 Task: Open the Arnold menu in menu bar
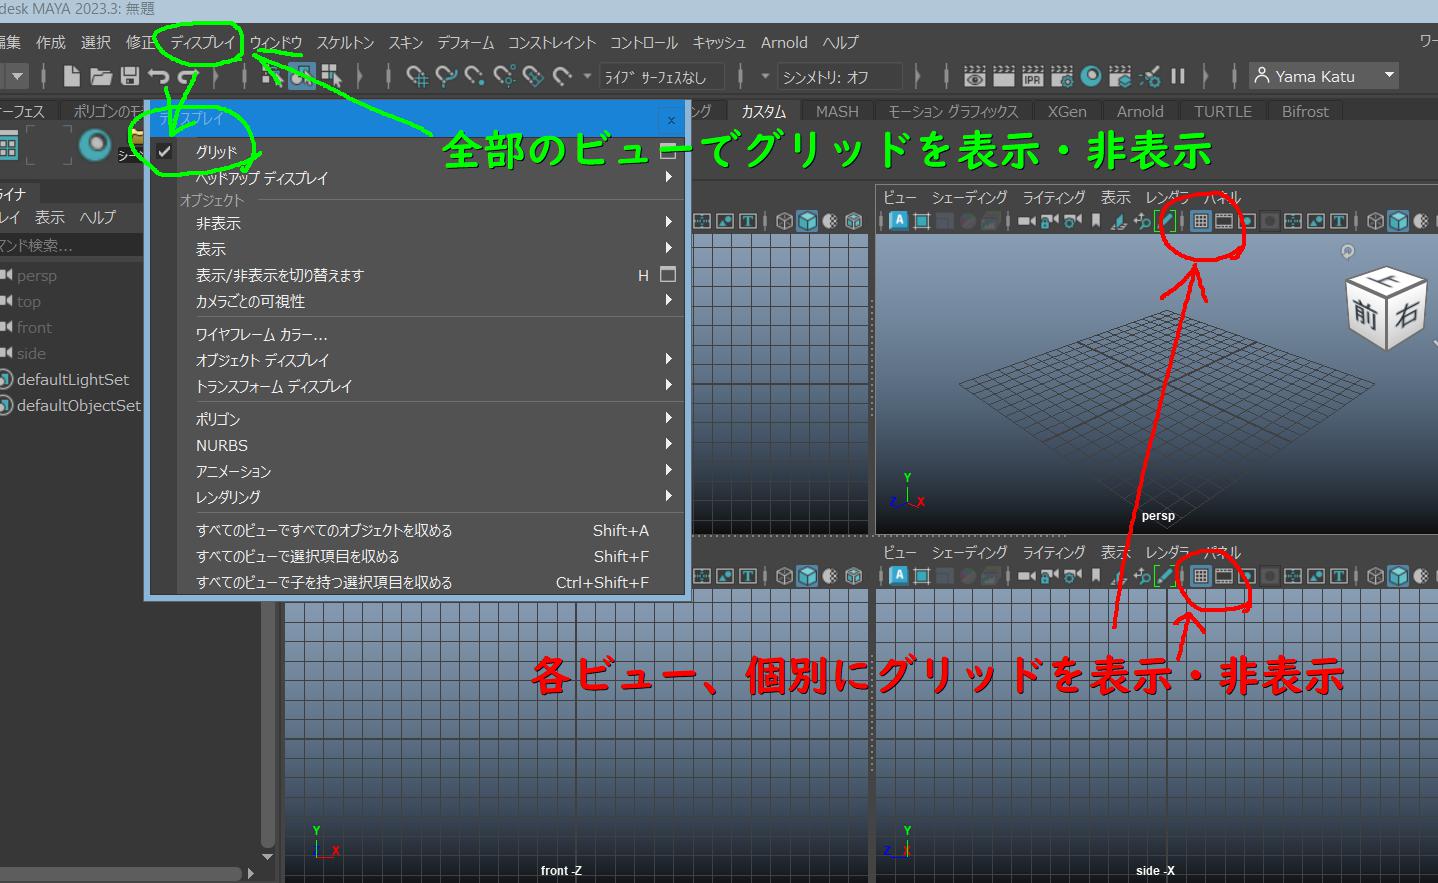tap(784, 42)
